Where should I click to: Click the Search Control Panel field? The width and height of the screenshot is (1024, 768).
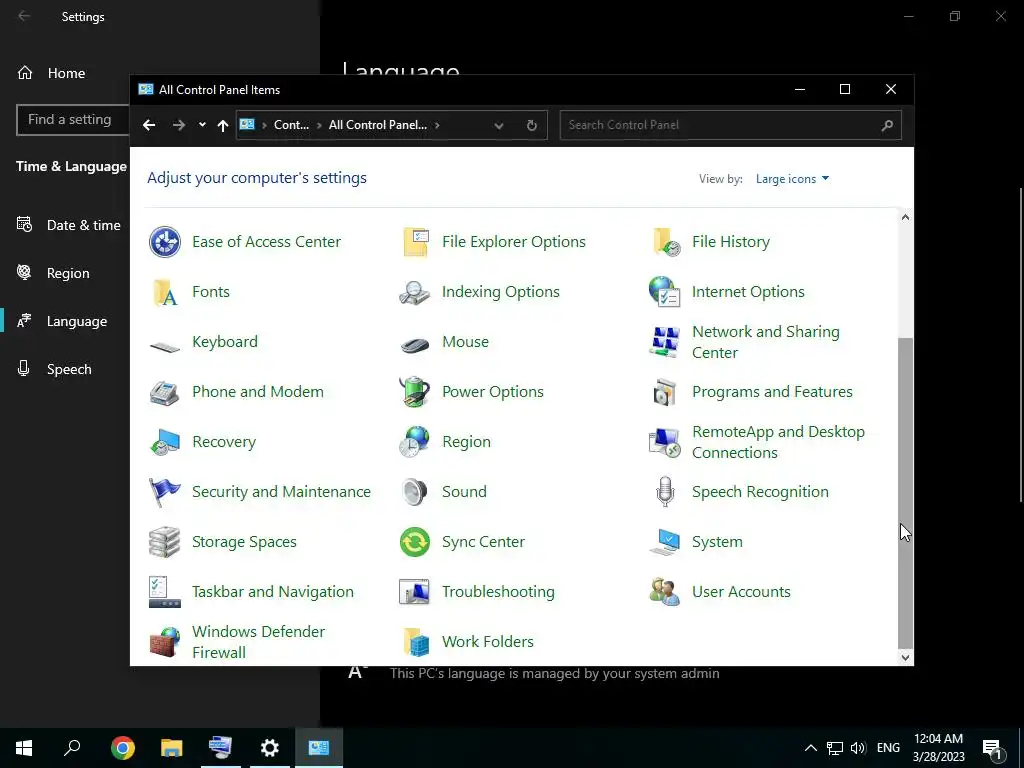pyautogui.click(x=731, y=125)
